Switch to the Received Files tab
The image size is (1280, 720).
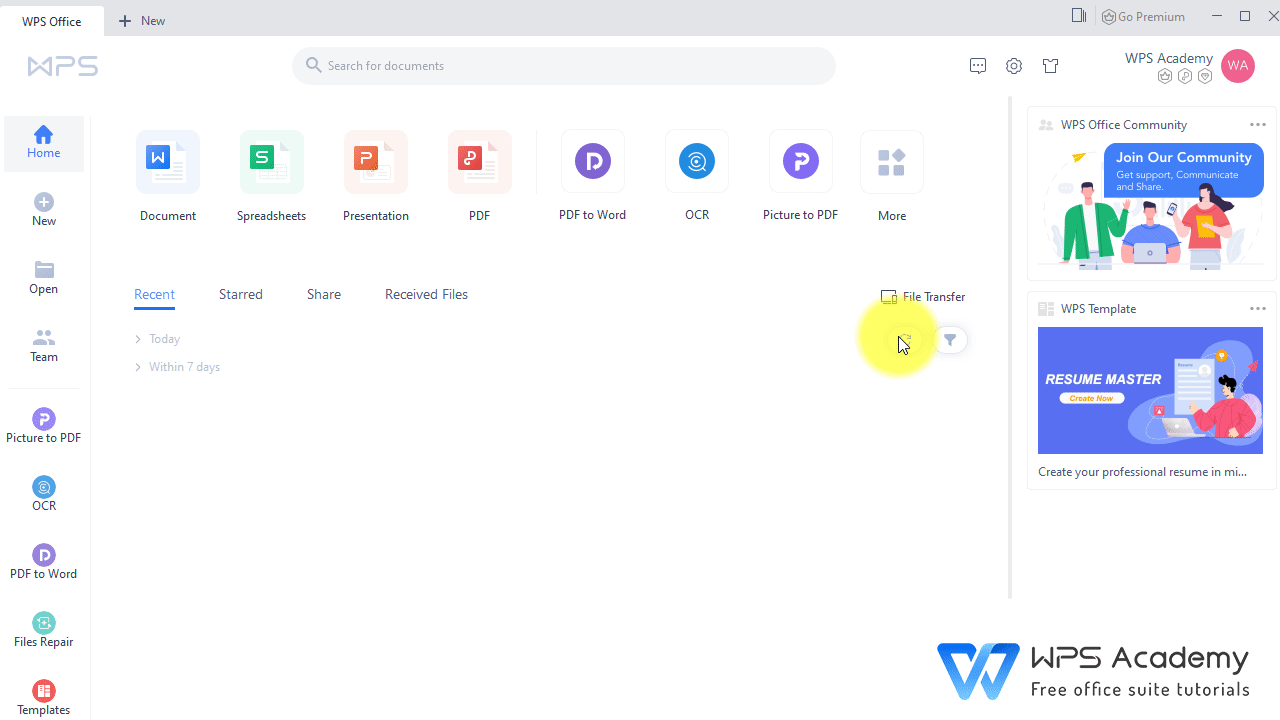point(426,295)
